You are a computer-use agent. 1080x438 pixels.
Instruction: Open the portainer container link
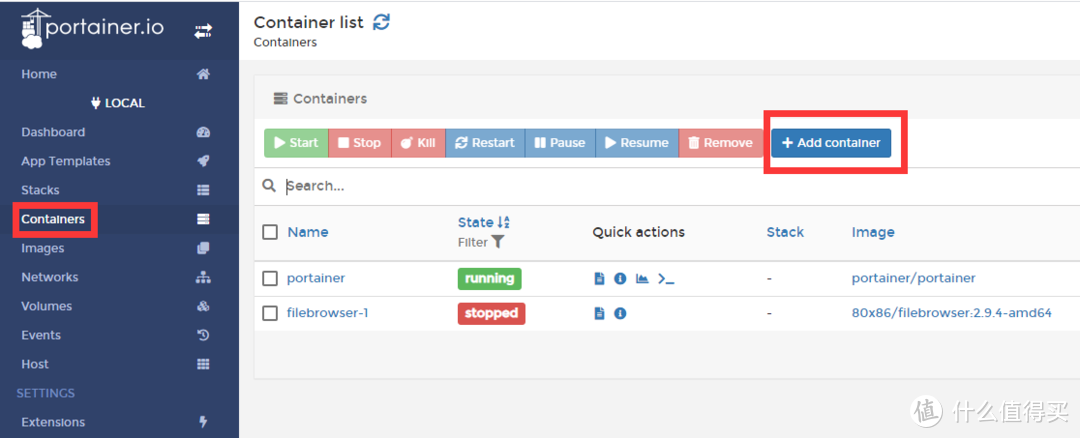[x=316, y=278]
